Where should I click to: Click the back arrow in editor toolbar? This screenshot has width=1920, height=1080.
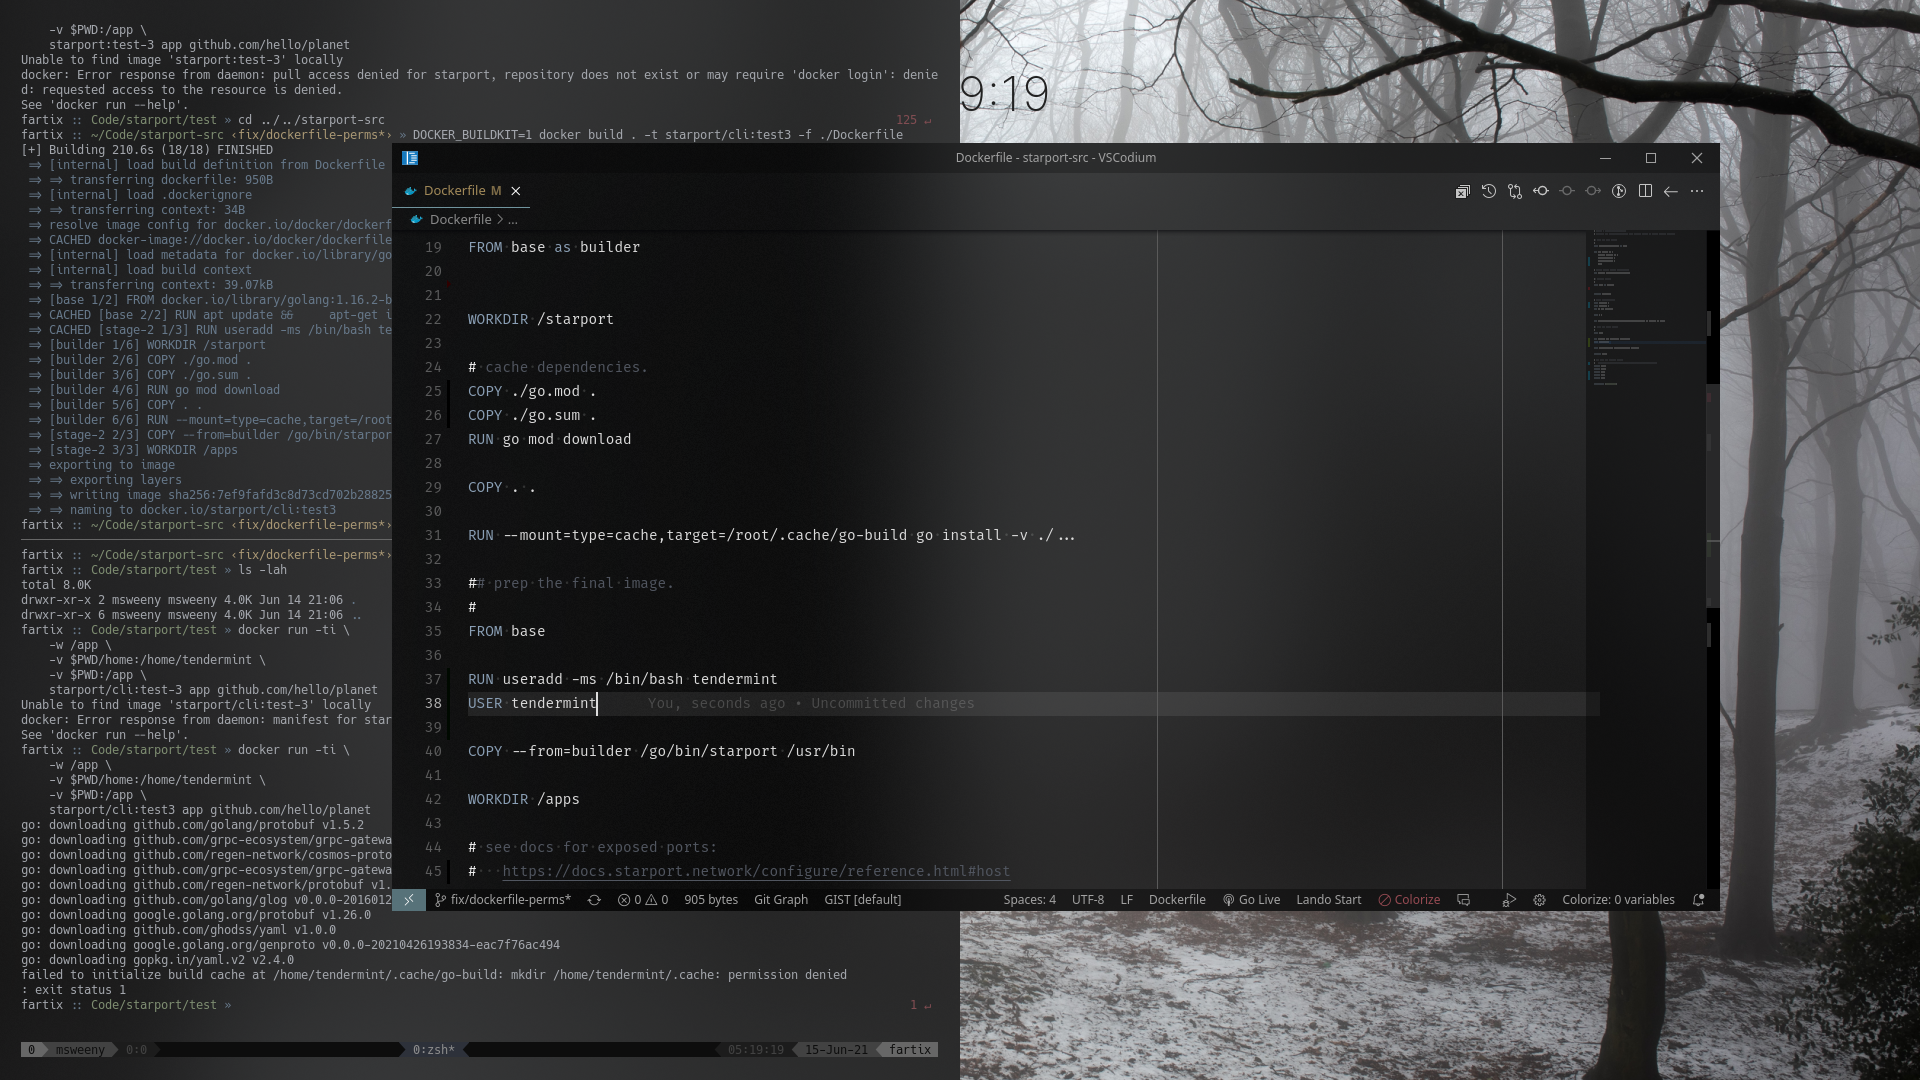click(x=1670, y=191)
